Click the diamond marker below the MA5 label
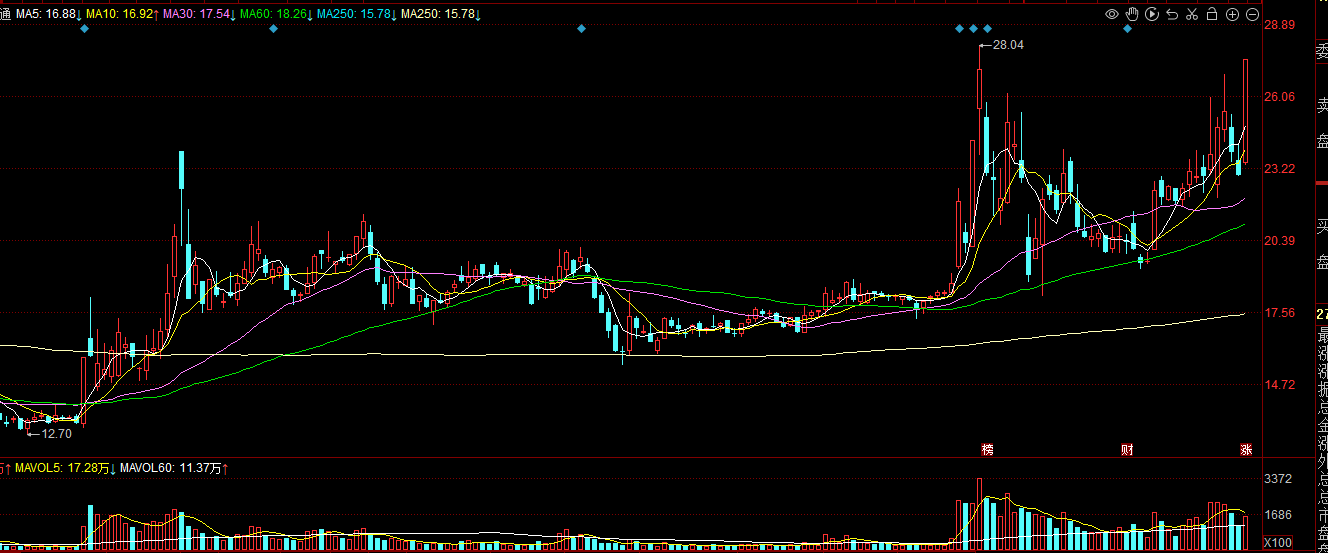This screenshot has width=1328, height=553. pos(85,28)
